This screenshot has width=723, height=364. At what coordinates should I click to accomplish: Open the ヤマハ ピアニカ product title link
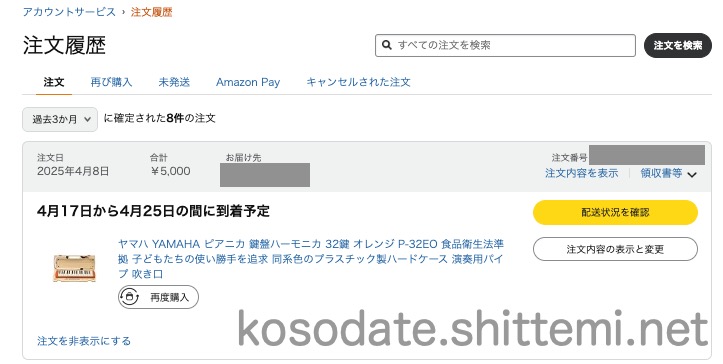coord(311,258)
